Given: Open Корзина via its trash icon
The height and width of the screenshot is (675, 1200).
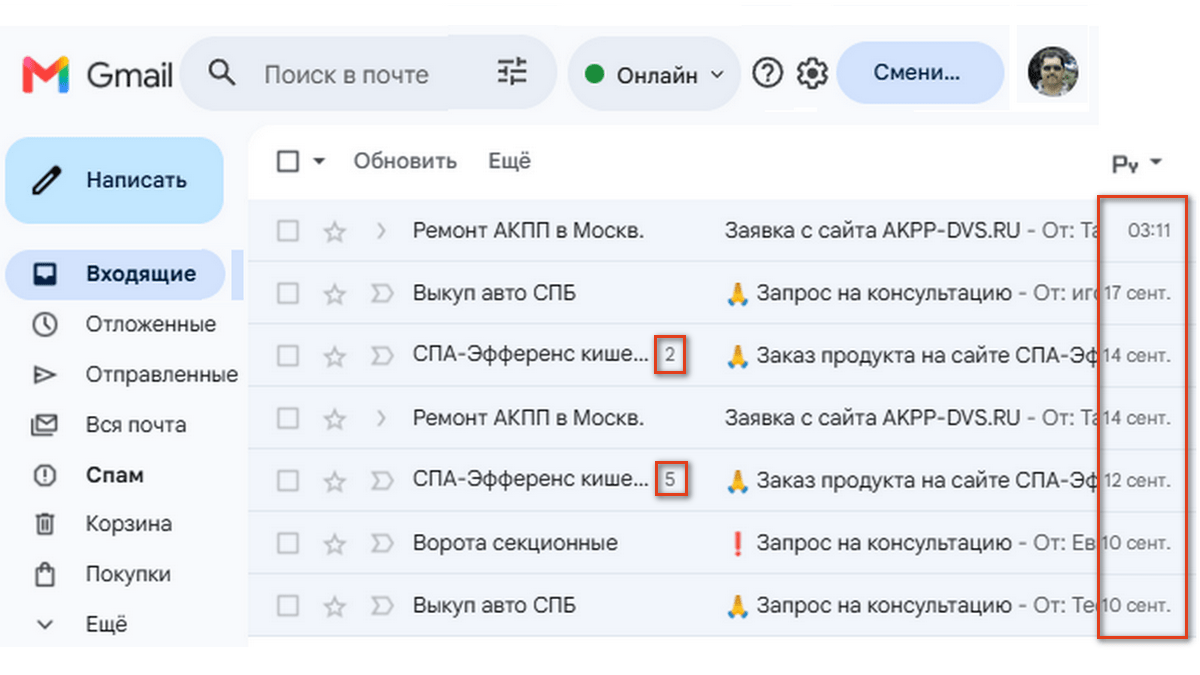Looking at the screenshot, I should [45, 524].
